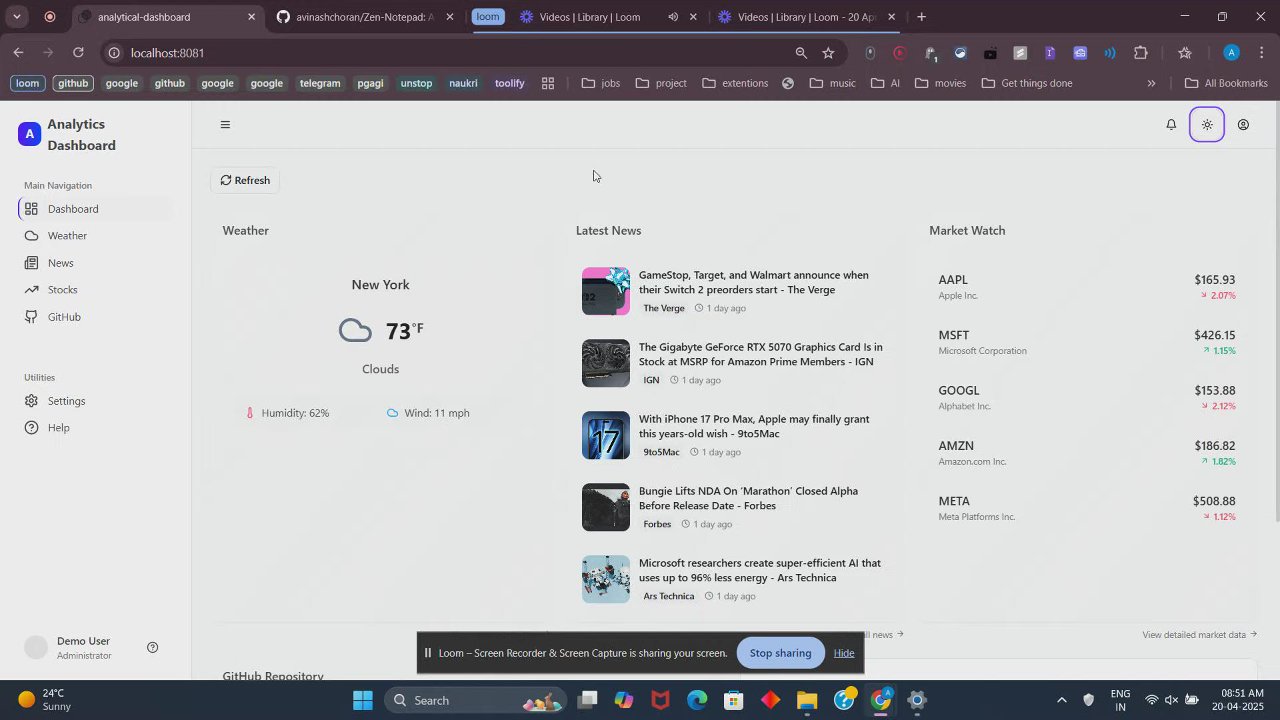Viewport: 1280px width, 720px height.
Task: Open notifications via the bell icon
Action: click(x=1171, y=125)
